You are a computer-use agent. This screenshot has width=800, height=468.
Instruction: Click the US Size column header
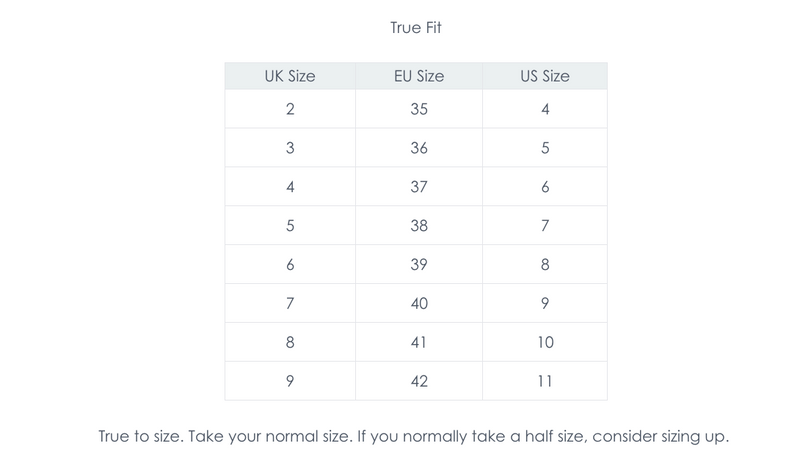coord(545,76)
